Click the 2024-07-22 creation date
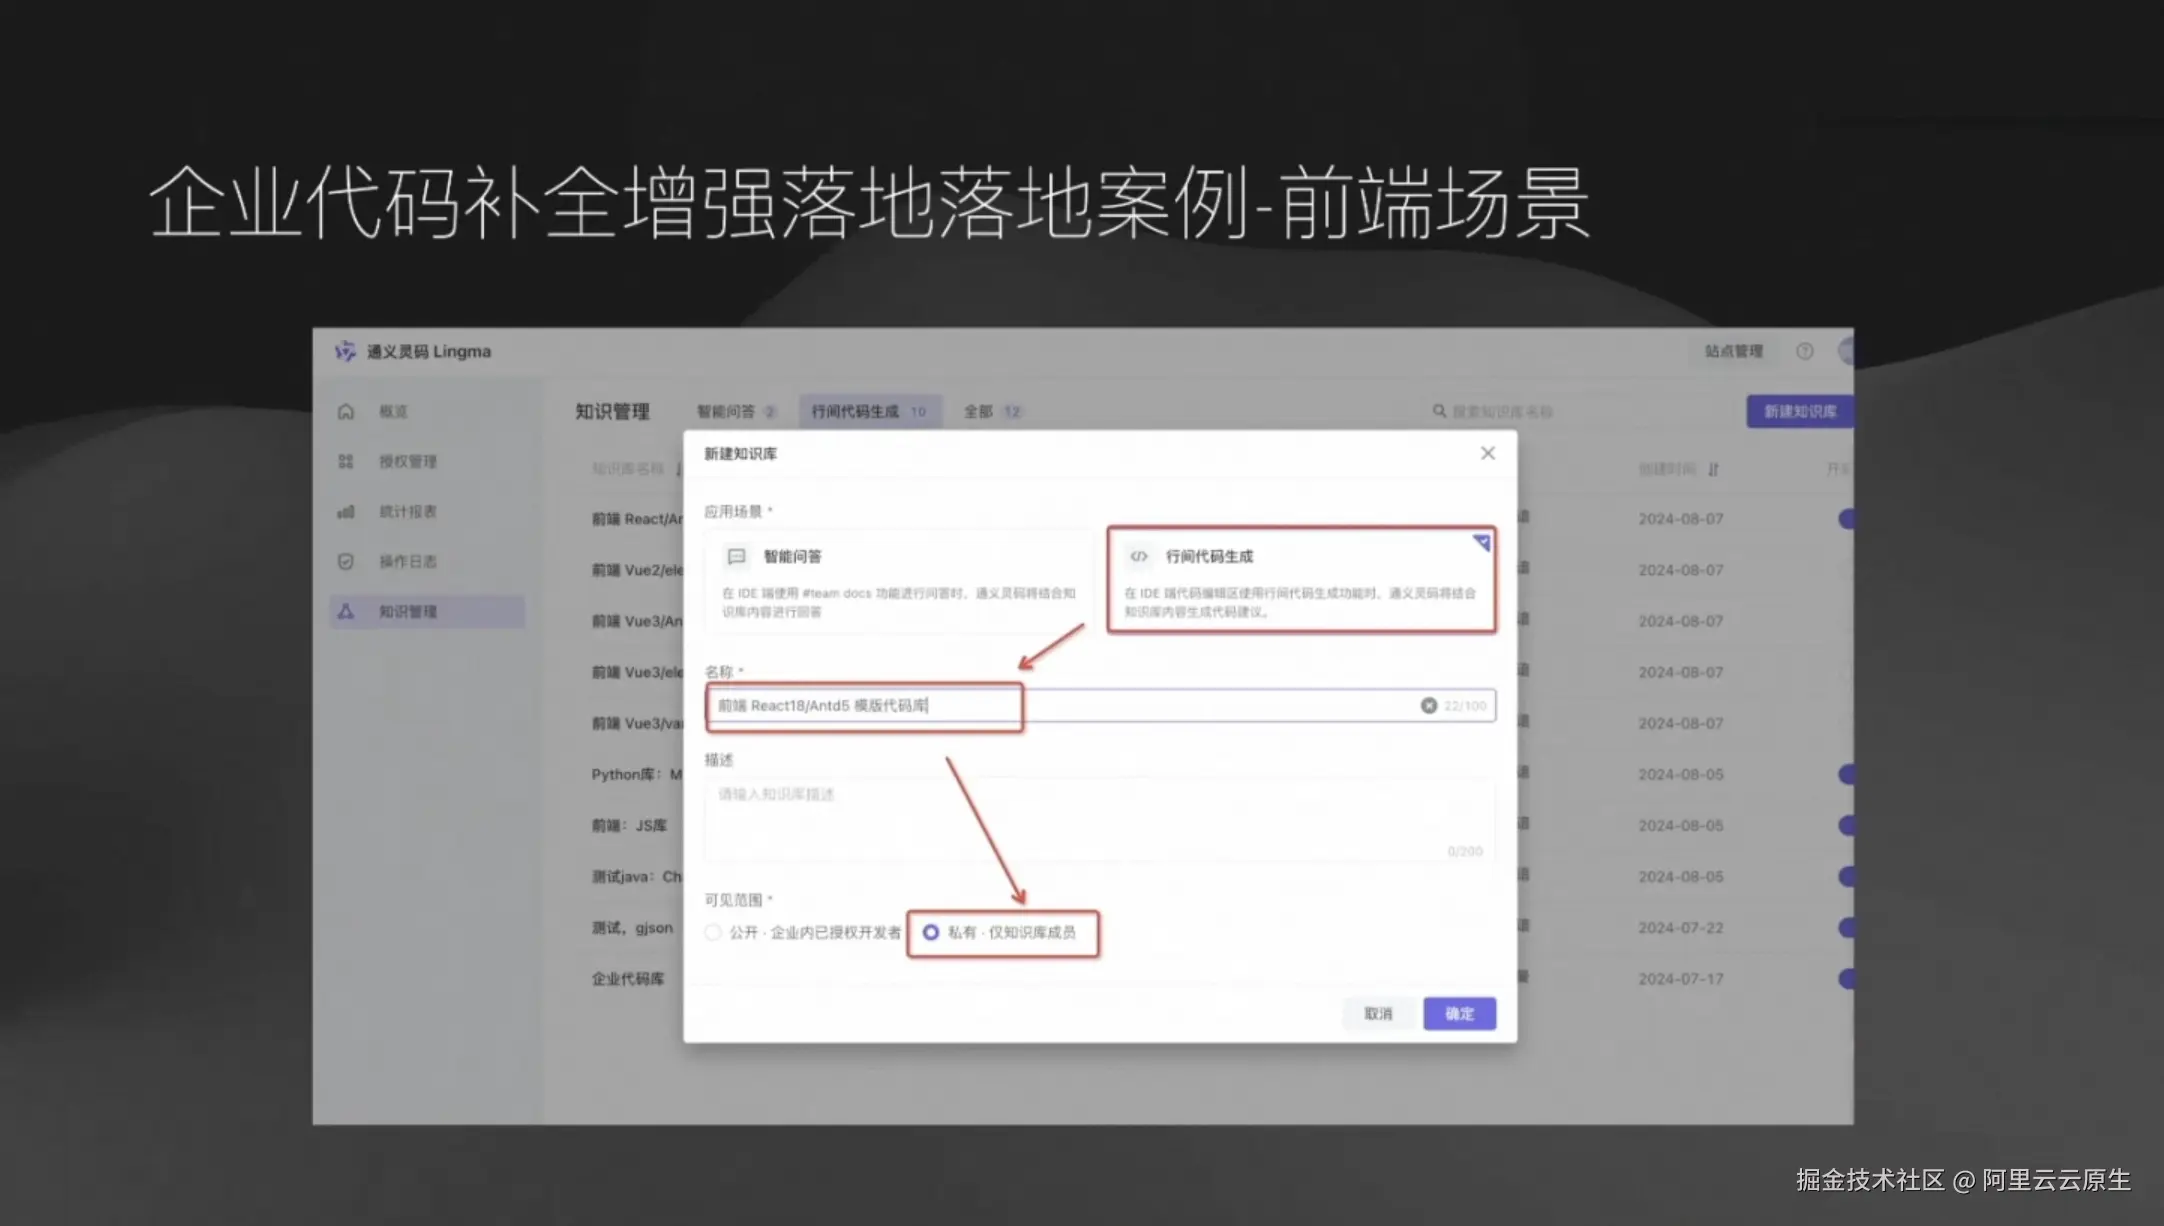The image size is (2164, 1226). [x=1681, y=927]
